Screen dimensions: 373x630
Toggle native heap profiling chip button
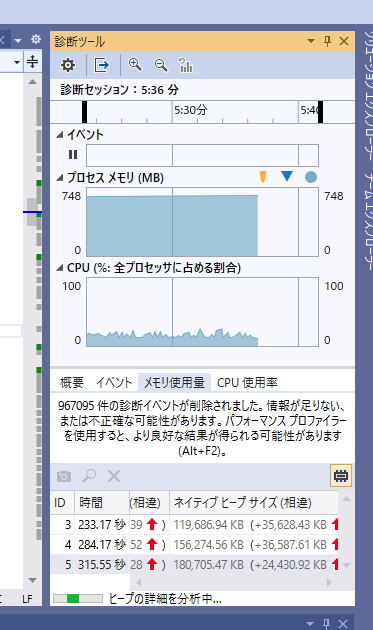point(340,476)
